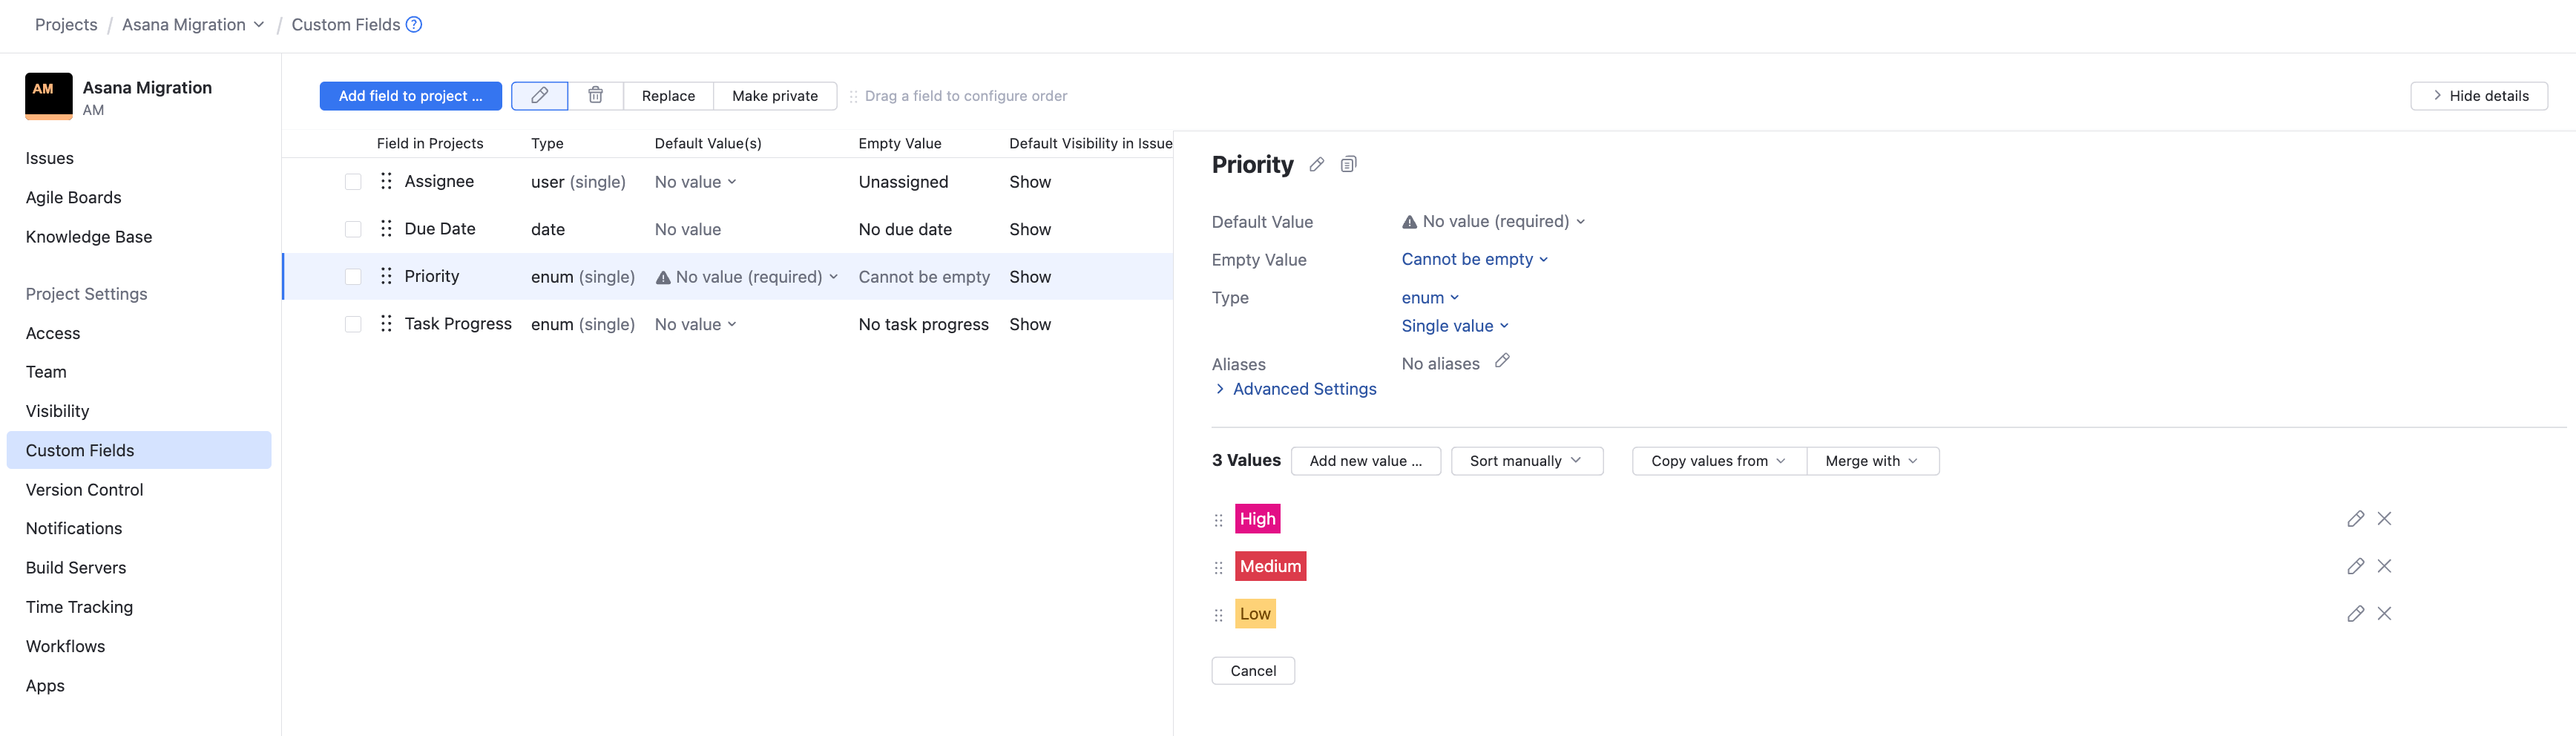Tick the Task Progress field checkbox
The height and width of the screenshot is (736, 2576).
click(353, 324)
